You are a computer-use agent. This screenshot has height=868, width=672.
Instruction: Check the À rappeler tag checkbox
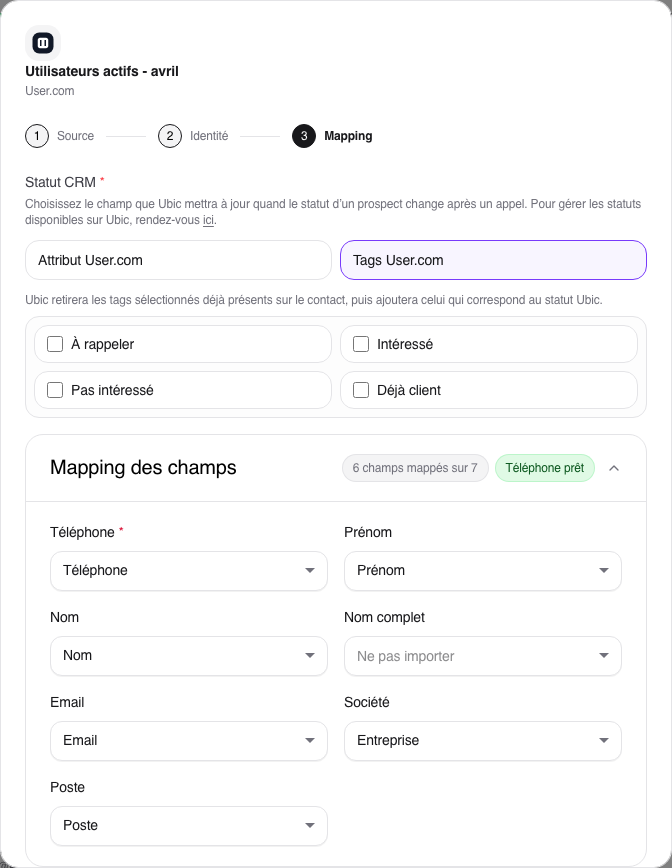(x=55, y=344)
